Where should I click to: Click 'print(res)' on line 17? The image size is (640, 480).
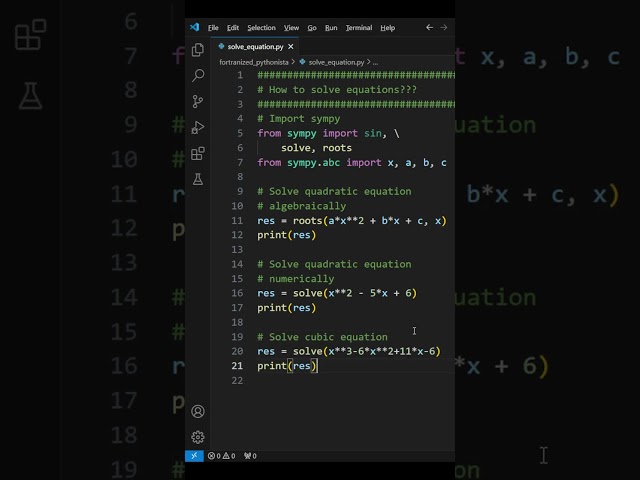[x=287, y=308]
